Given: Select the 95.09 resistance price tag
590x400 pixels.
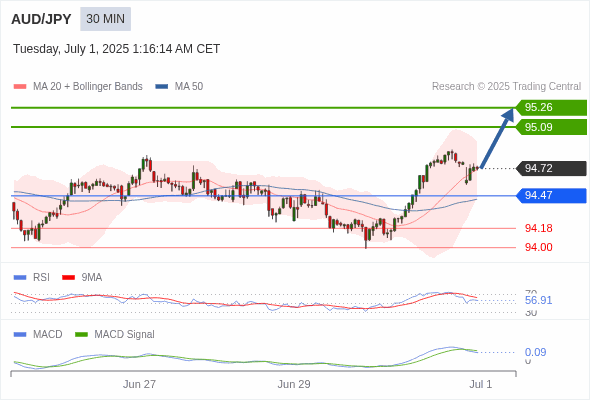Looking at the screenshot, I should coord(551,127).
